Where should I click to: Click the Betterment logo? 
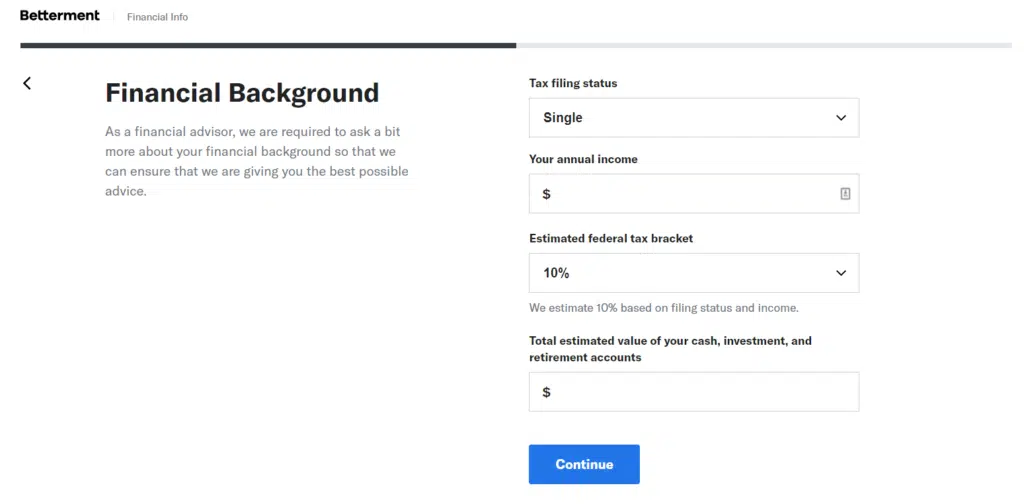pyautogui.click(x=59, y=16)
